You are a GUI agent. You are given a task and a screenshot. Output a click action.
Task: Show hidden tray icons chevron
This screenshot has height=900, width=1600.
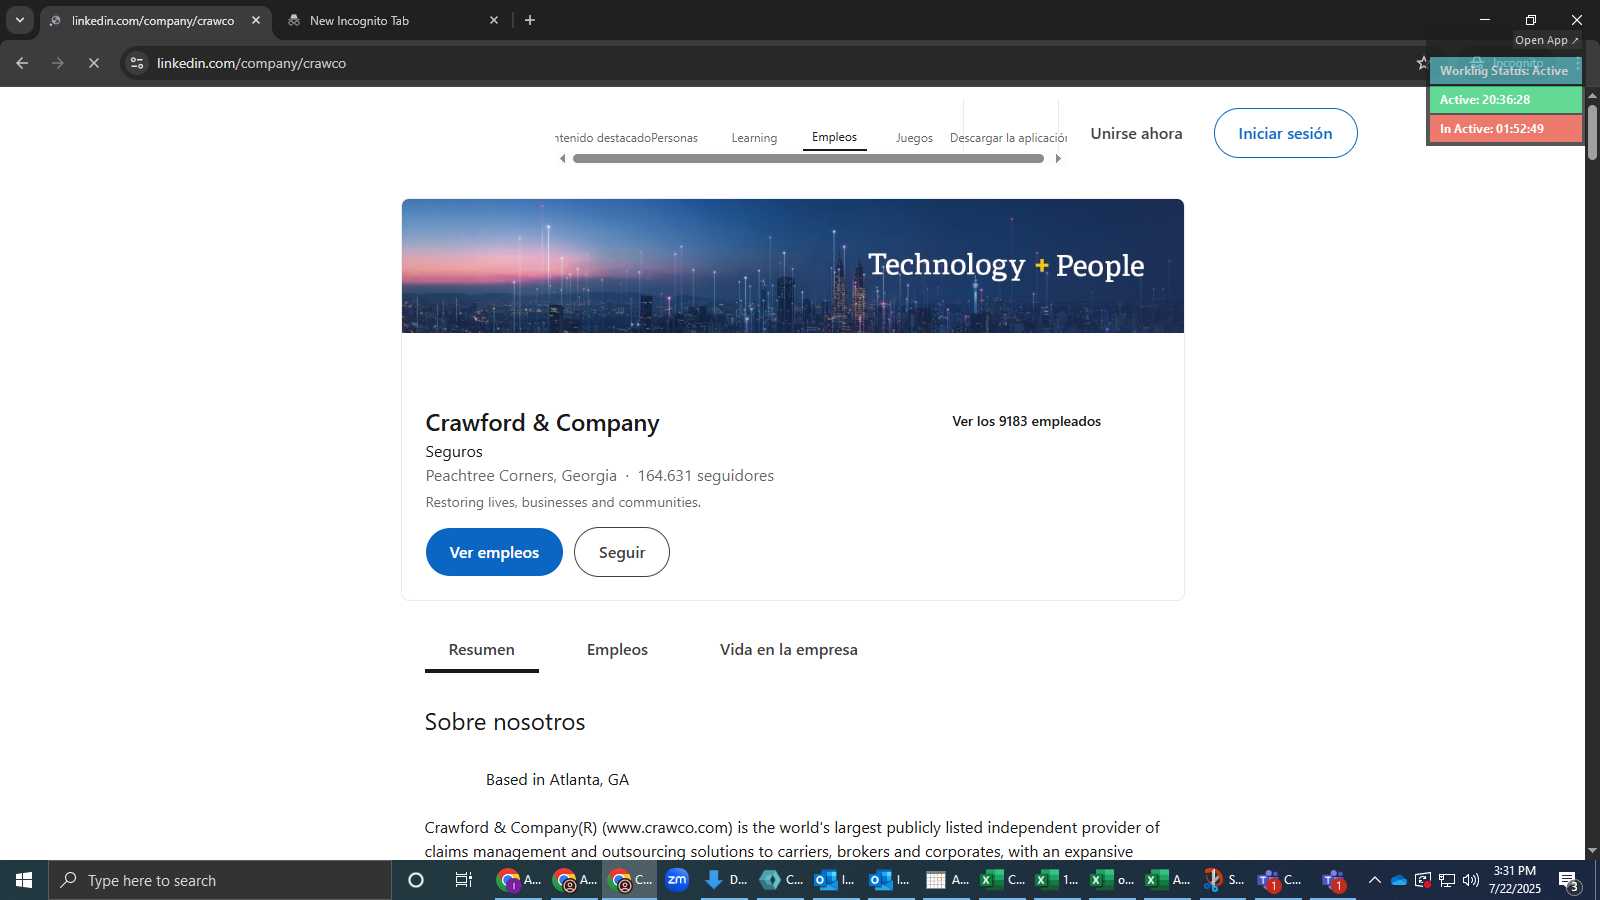tap(1374, 880)
